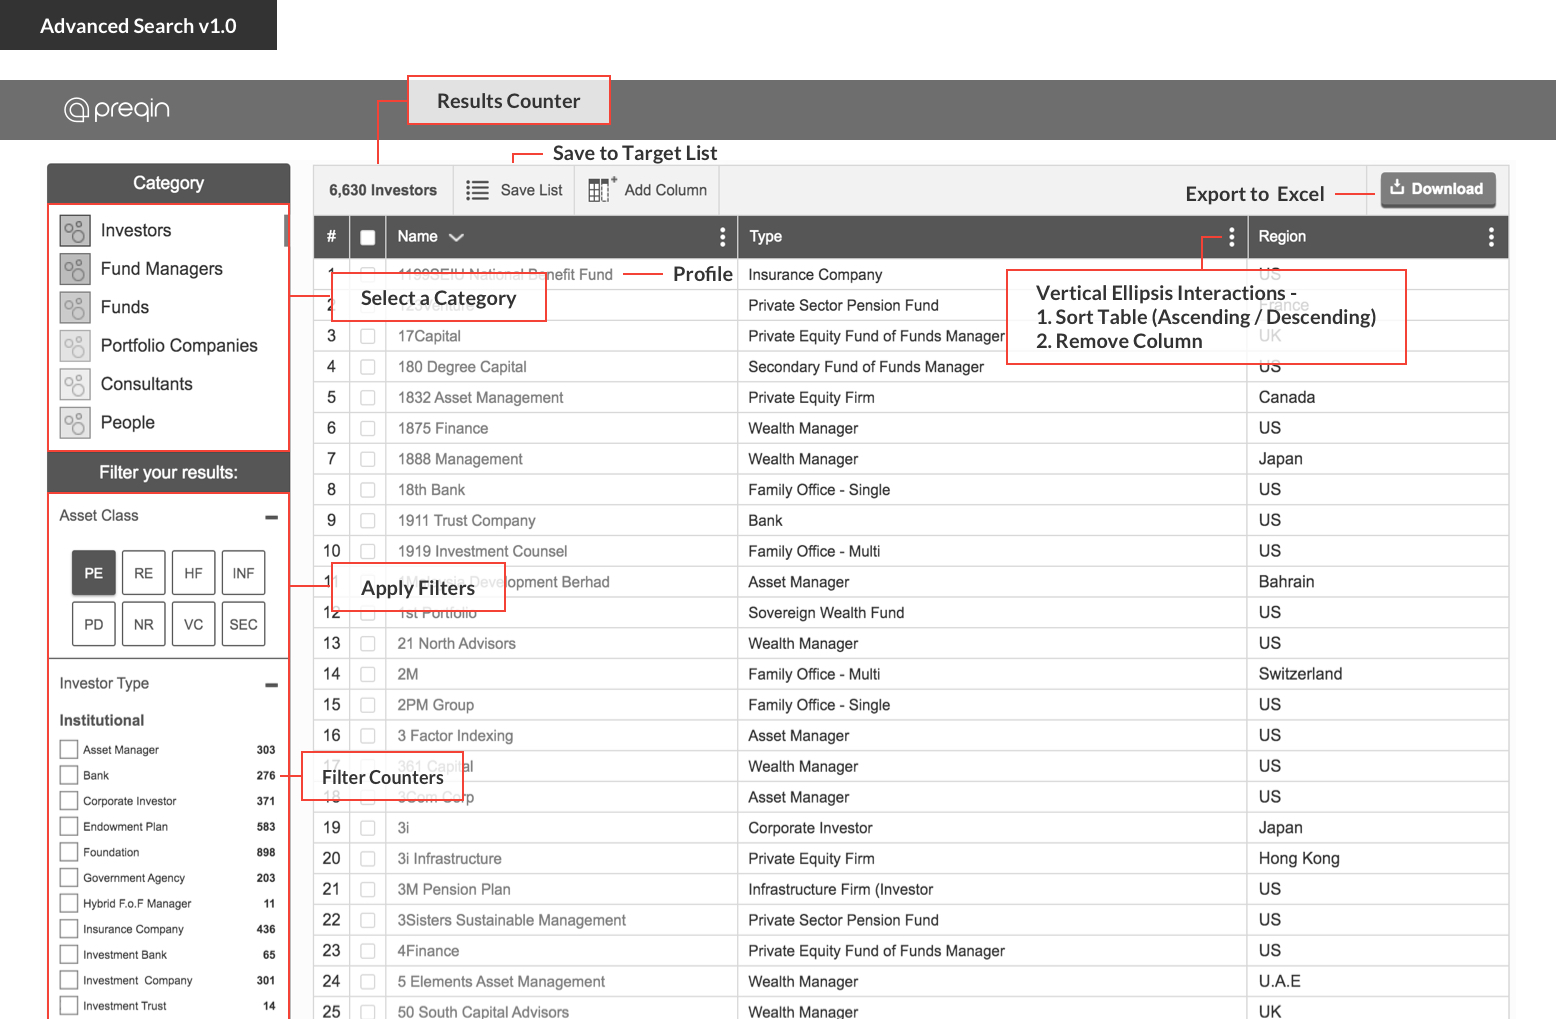This screenshot has width=1557, height=1019.
Task: Select the Consultants category icon
Action: click(x=74, y=384)
